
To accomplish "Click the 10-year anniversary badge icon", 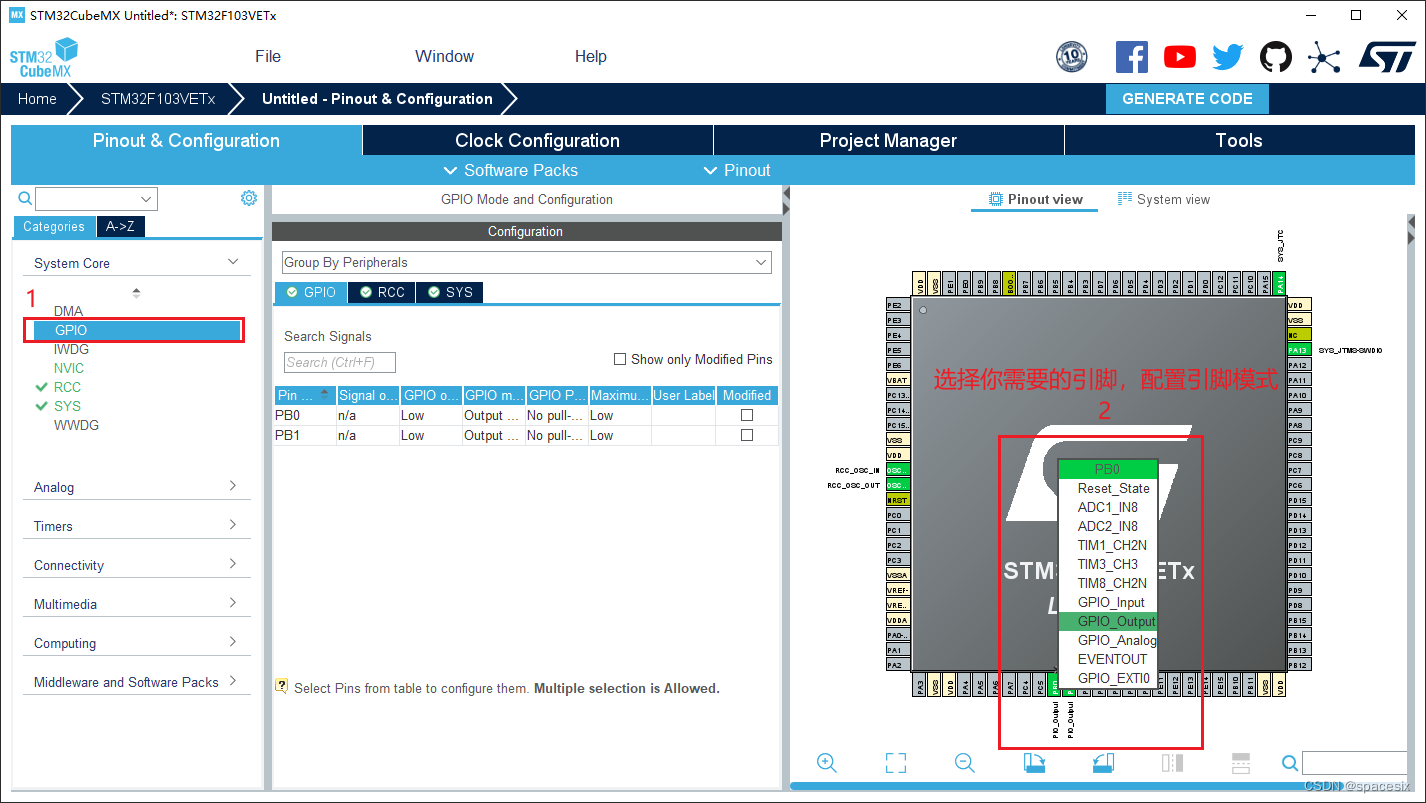I will pyautogui.click(x=1071, y=57).
